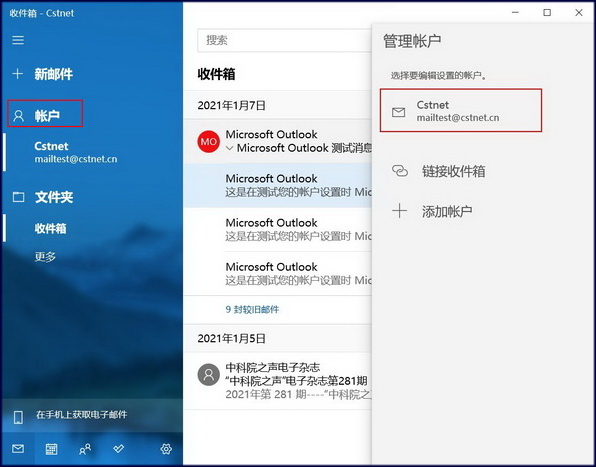Open the To Do checkmark icon

(x=119, y=449)
